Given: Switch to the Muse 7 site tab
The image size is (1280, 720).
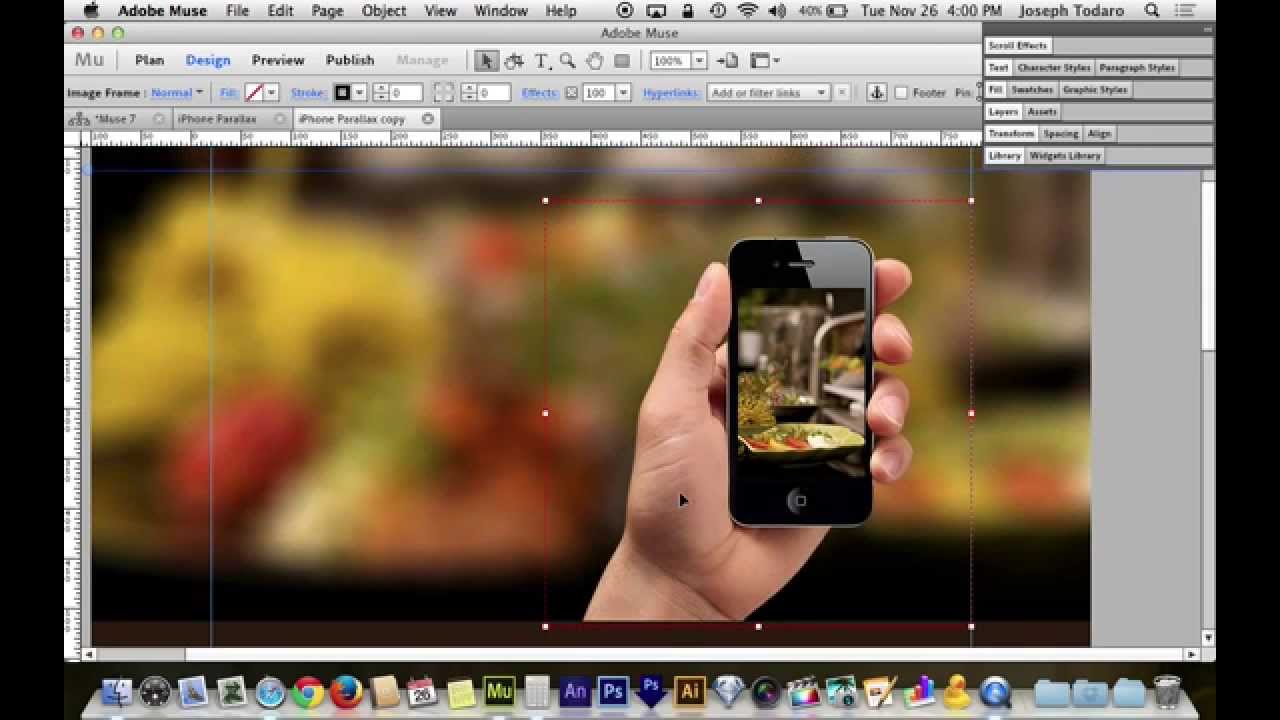Looking at the screenshot, I should tap(117, 119).
